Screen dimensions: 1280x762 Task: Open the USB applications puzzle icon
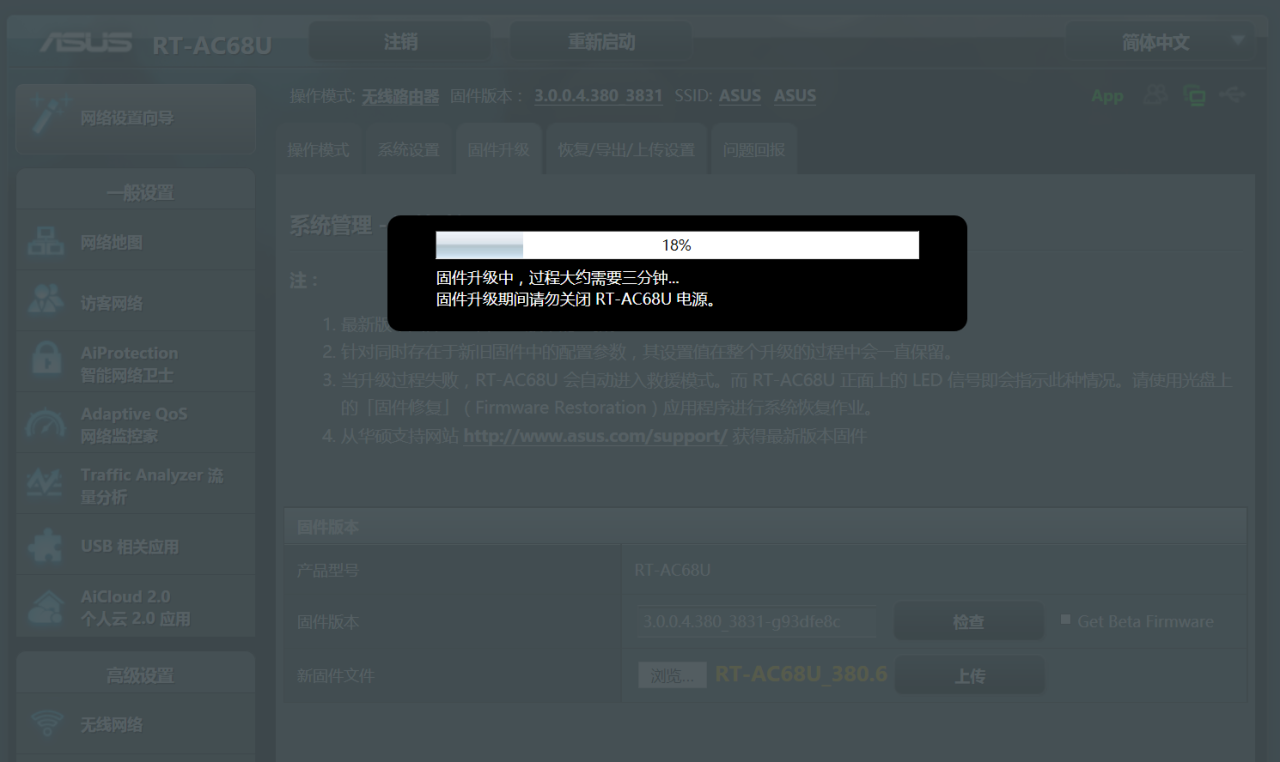(x=46, y=546)
